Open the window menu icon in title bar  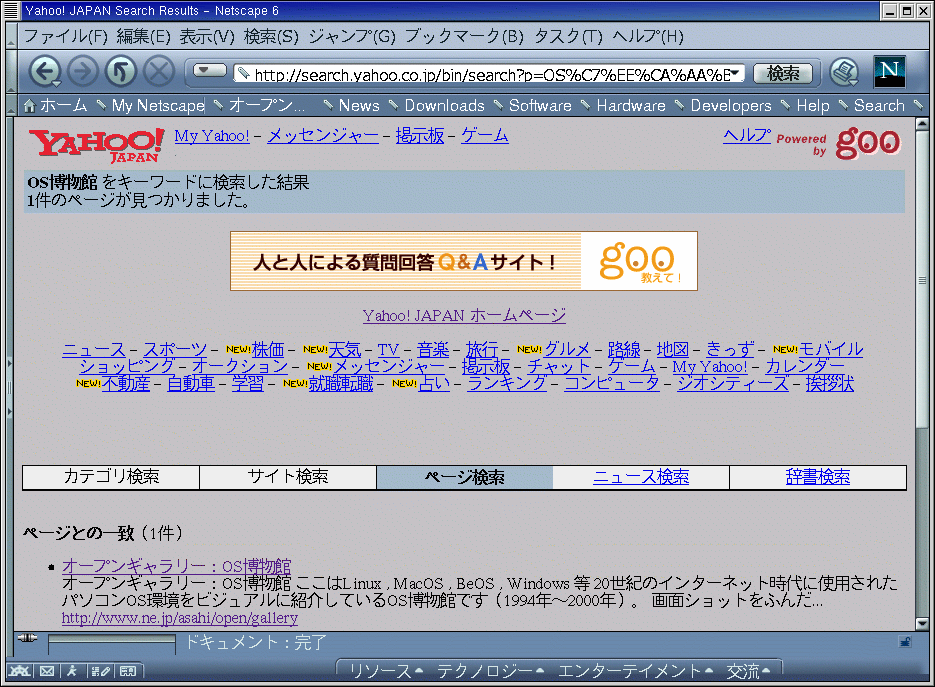(x=11, y=11)
